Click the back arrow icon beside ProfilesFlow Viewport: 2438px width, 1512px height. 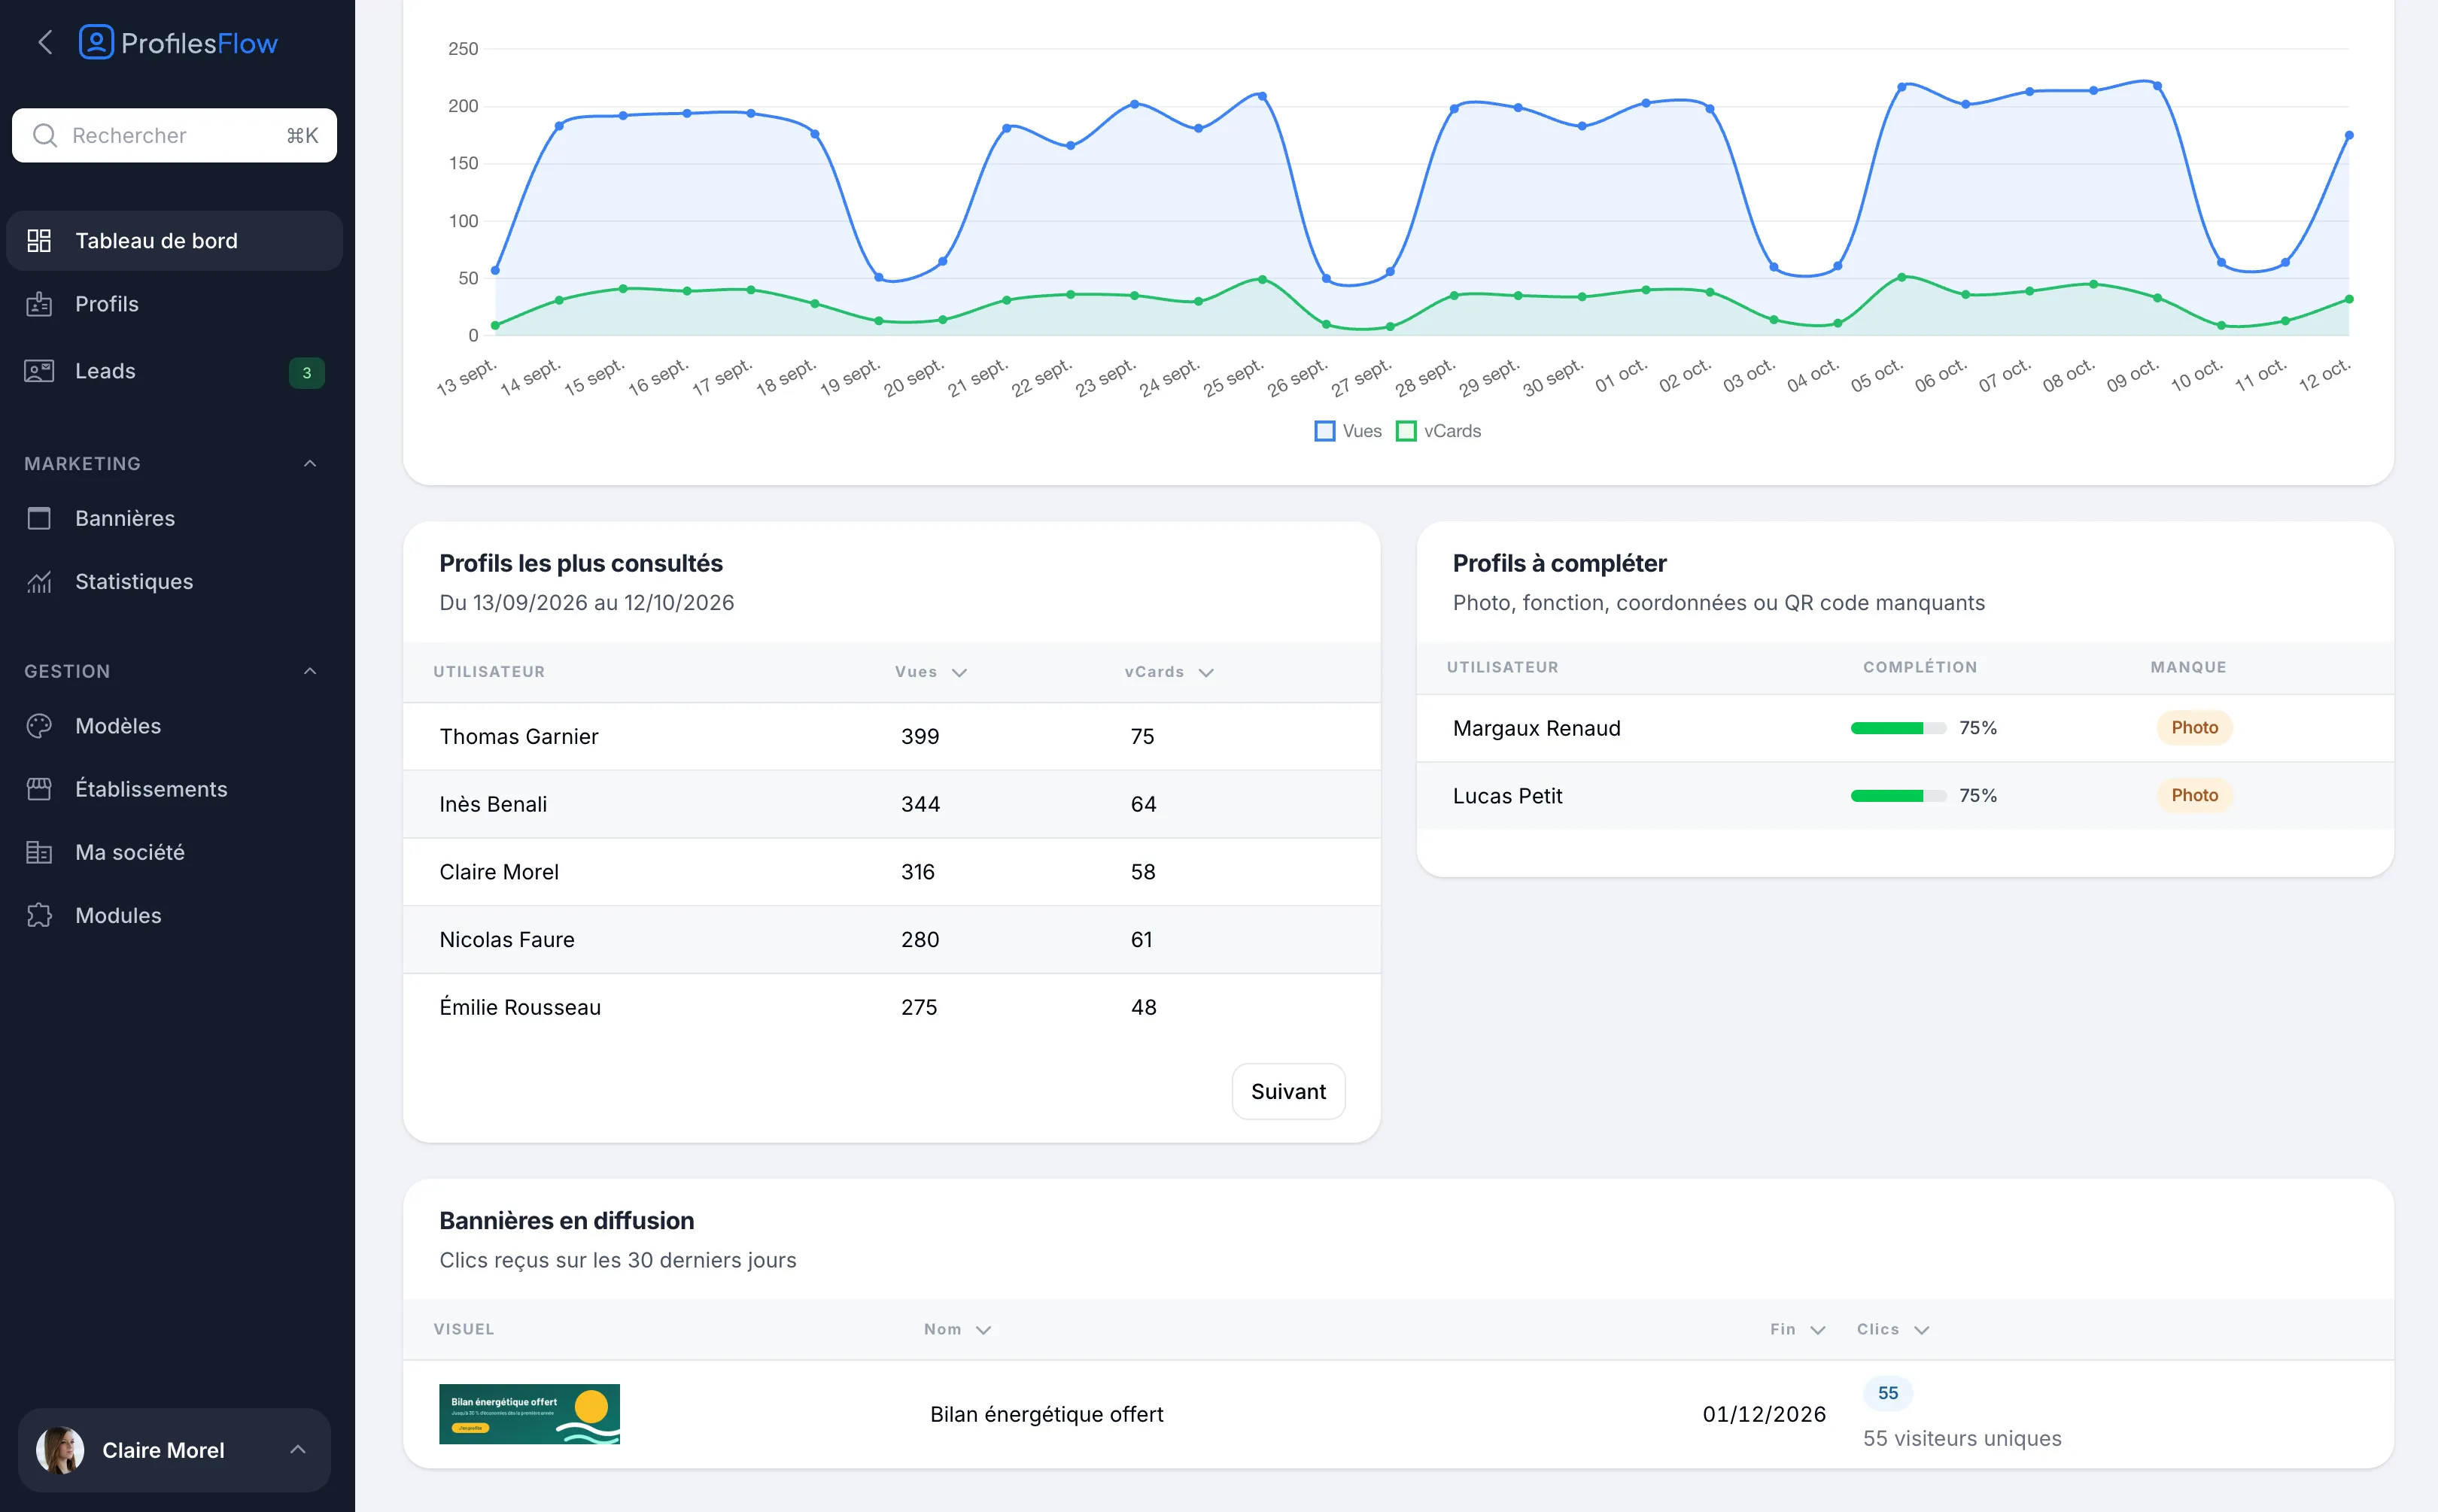(45, 42)
